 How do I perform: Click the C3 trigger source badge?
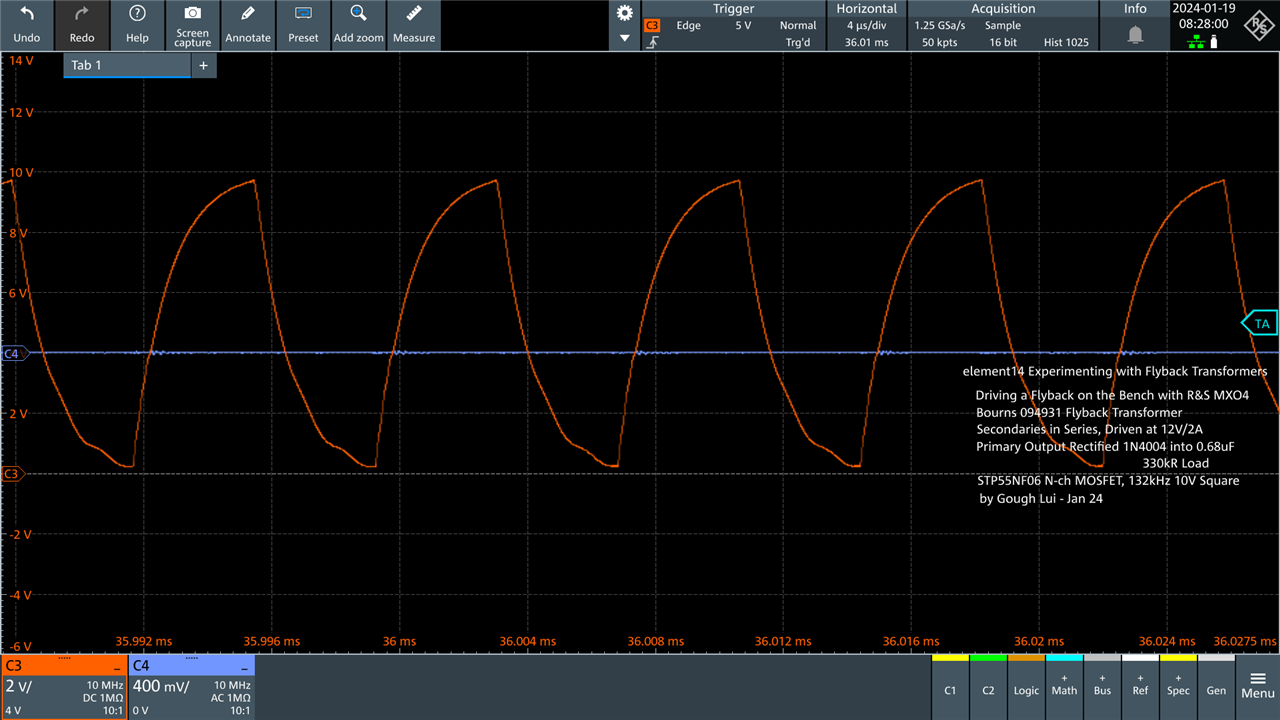[652, 25]
